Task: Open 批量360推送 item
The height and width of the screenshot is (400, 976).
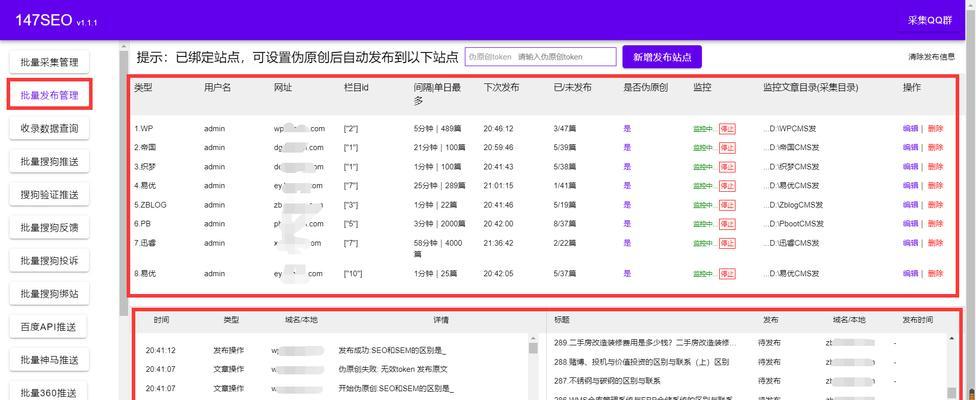Action: (x=49, y=393)
